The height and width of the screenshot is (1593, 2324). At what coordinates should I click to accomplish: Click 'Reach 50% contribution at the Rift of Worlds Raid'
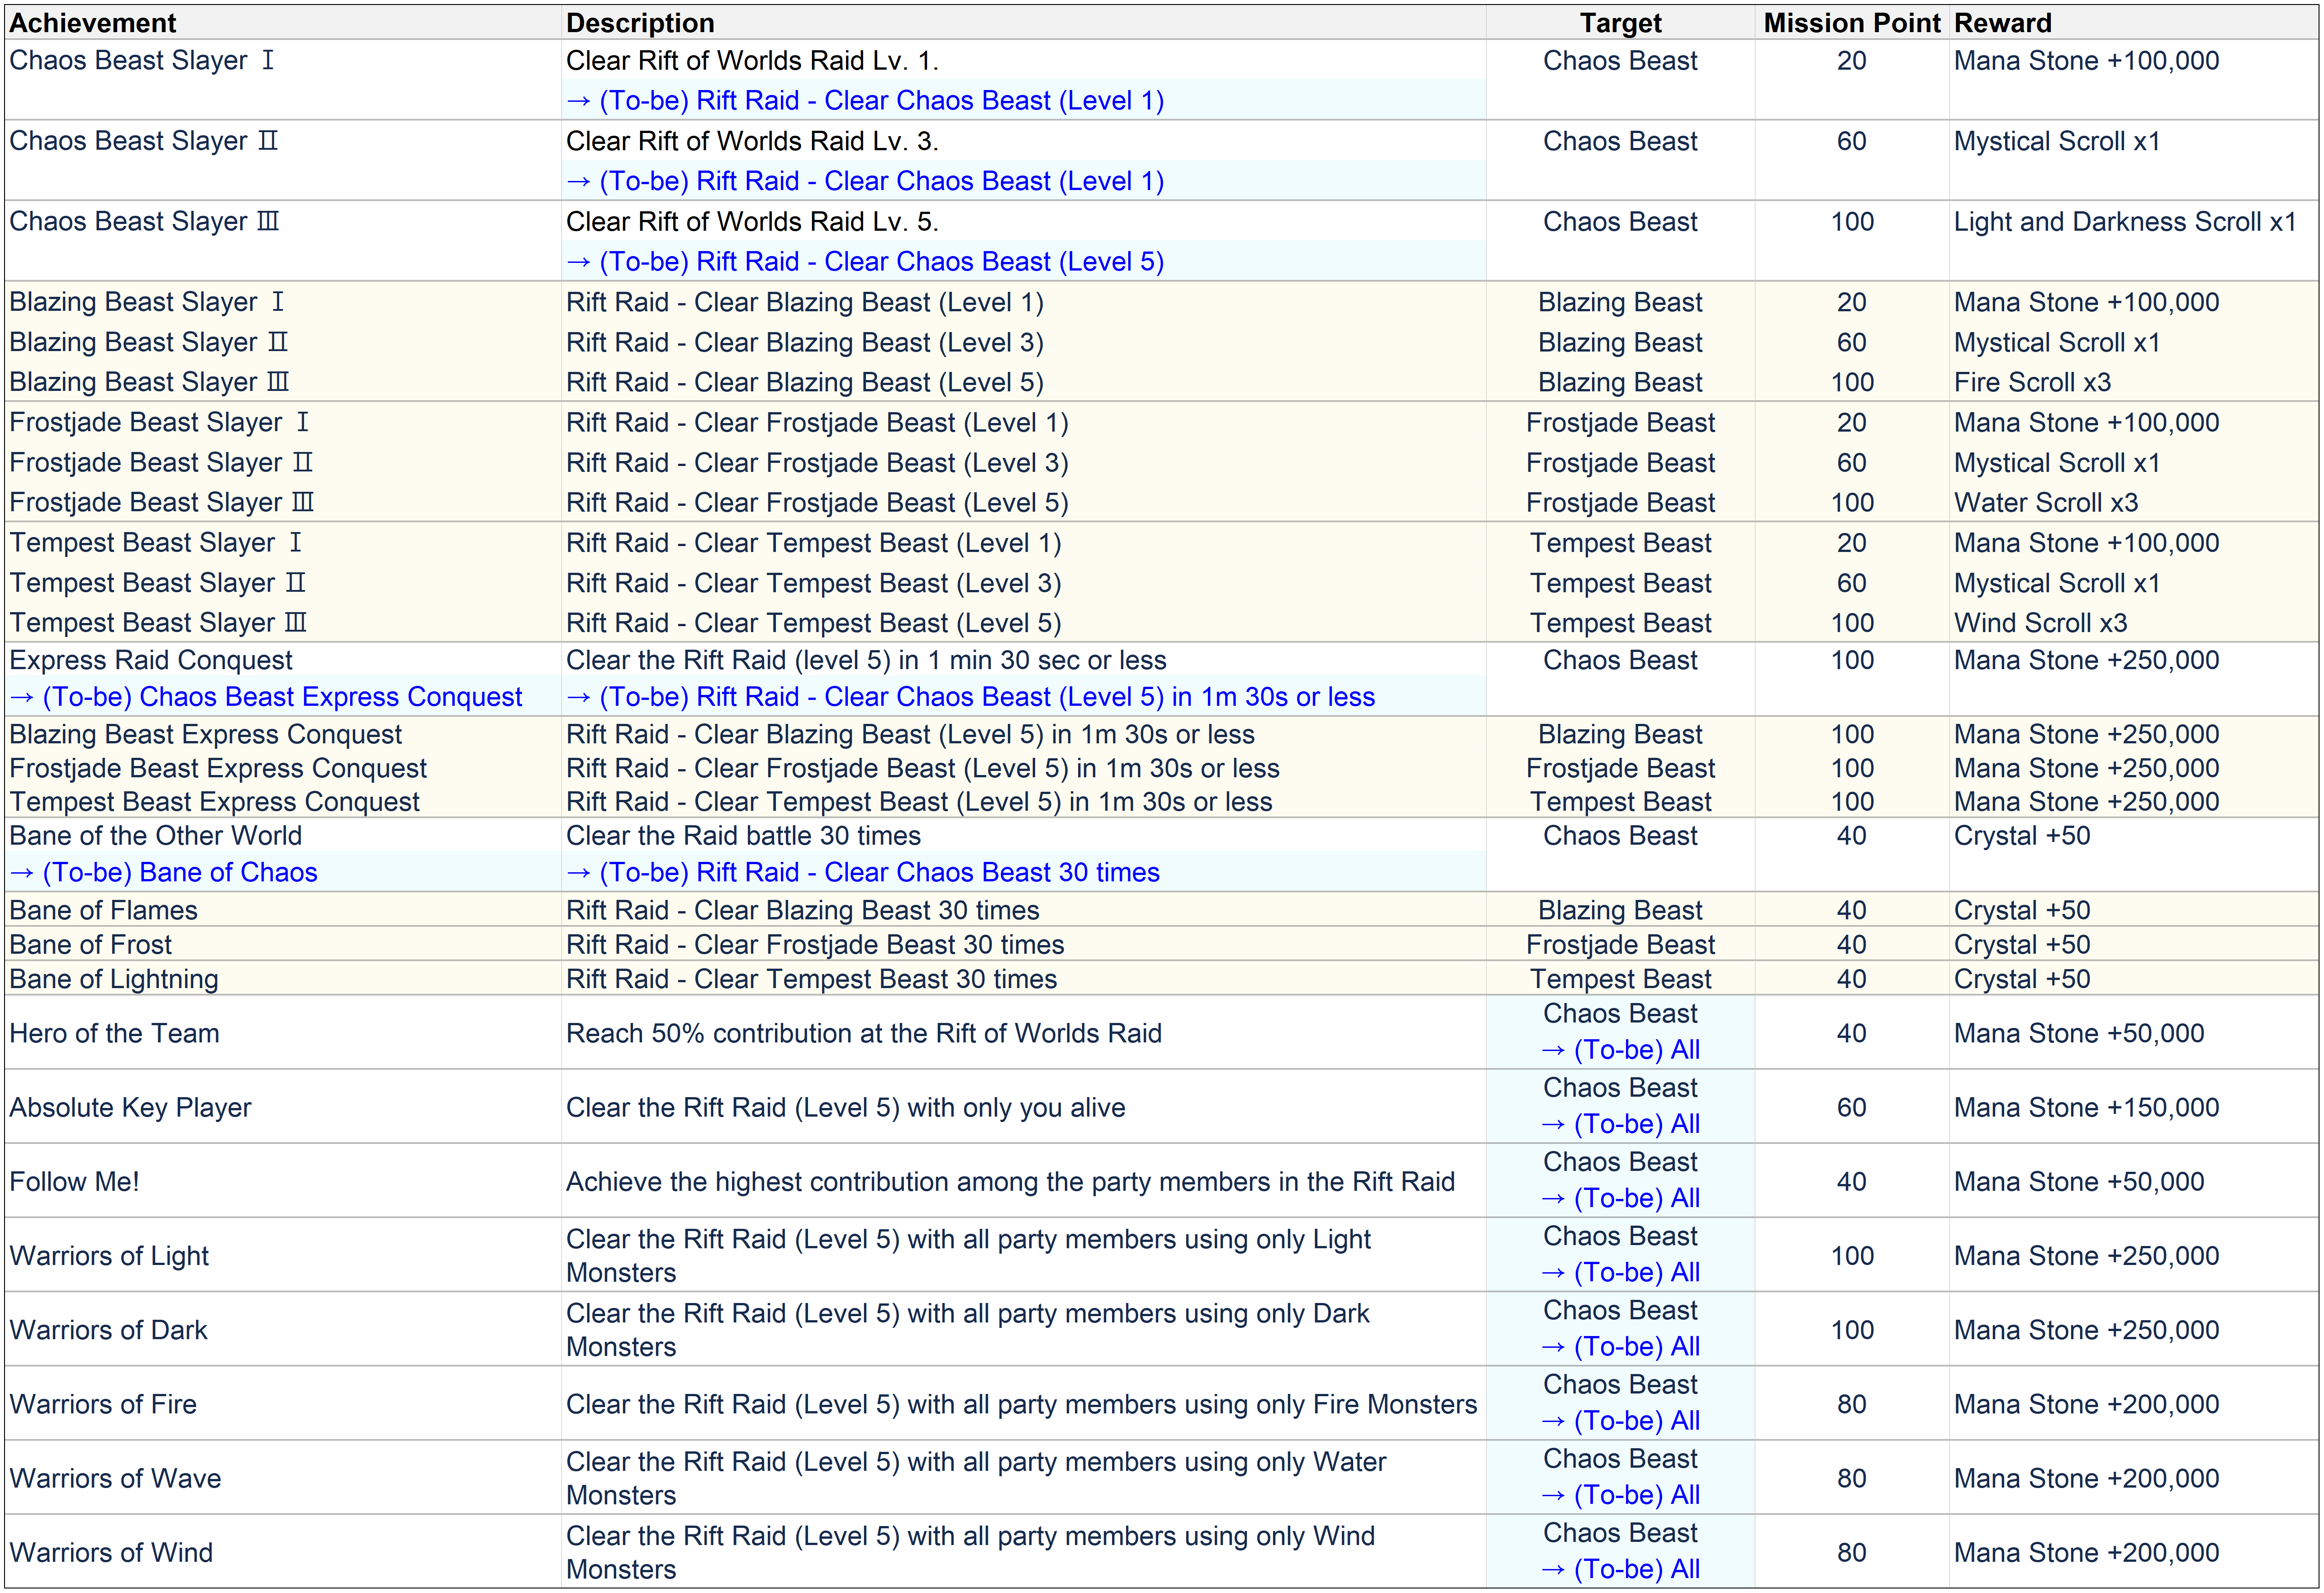coord(864,1033)
